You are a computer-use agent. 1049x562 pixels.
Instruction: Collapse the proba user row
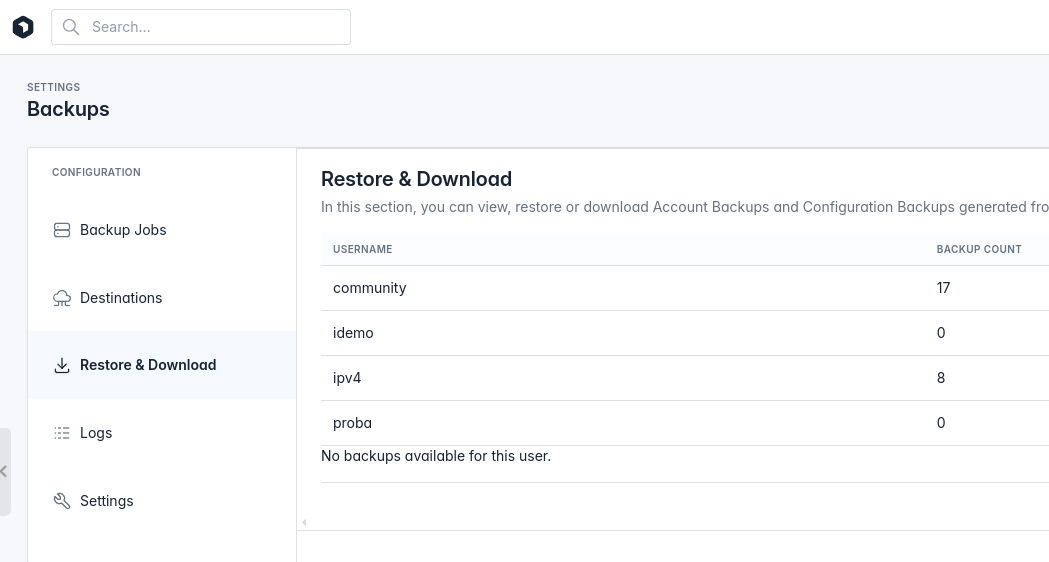[685, 424]
